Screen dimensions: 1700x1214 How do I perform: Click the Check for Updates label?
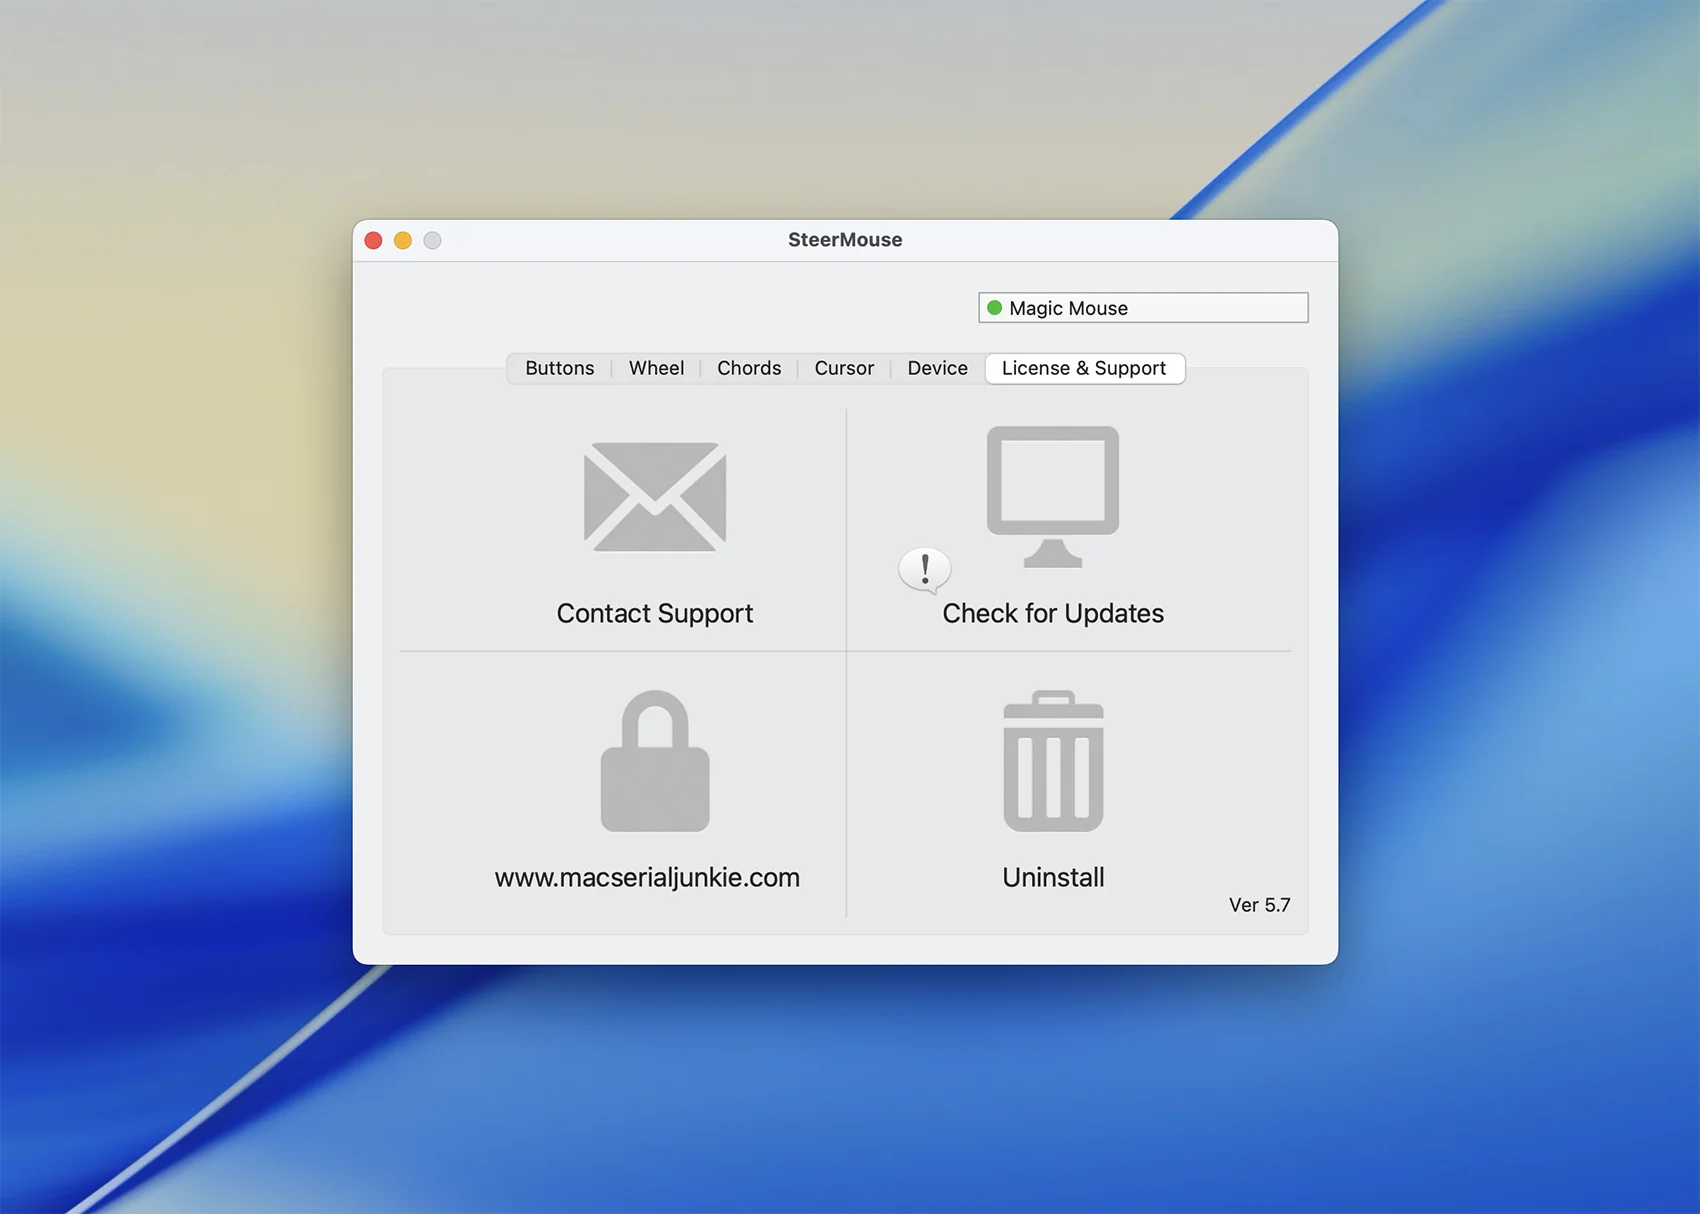coord(1053,613)
